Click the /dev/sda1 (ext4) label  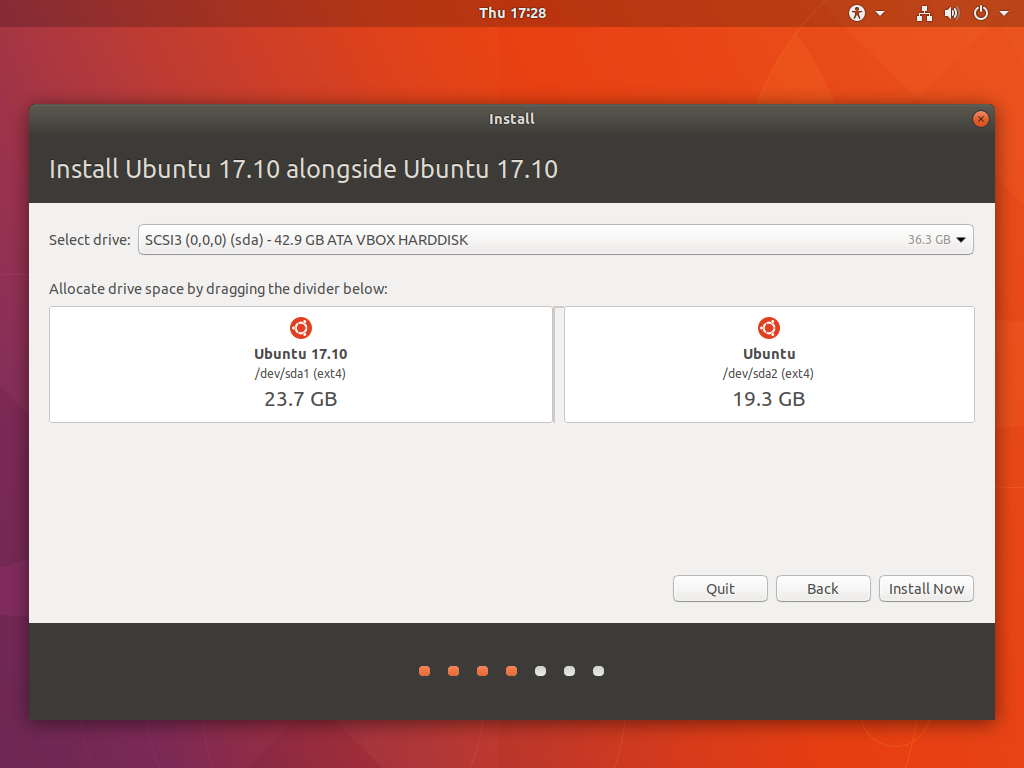[x=300, y=374]
